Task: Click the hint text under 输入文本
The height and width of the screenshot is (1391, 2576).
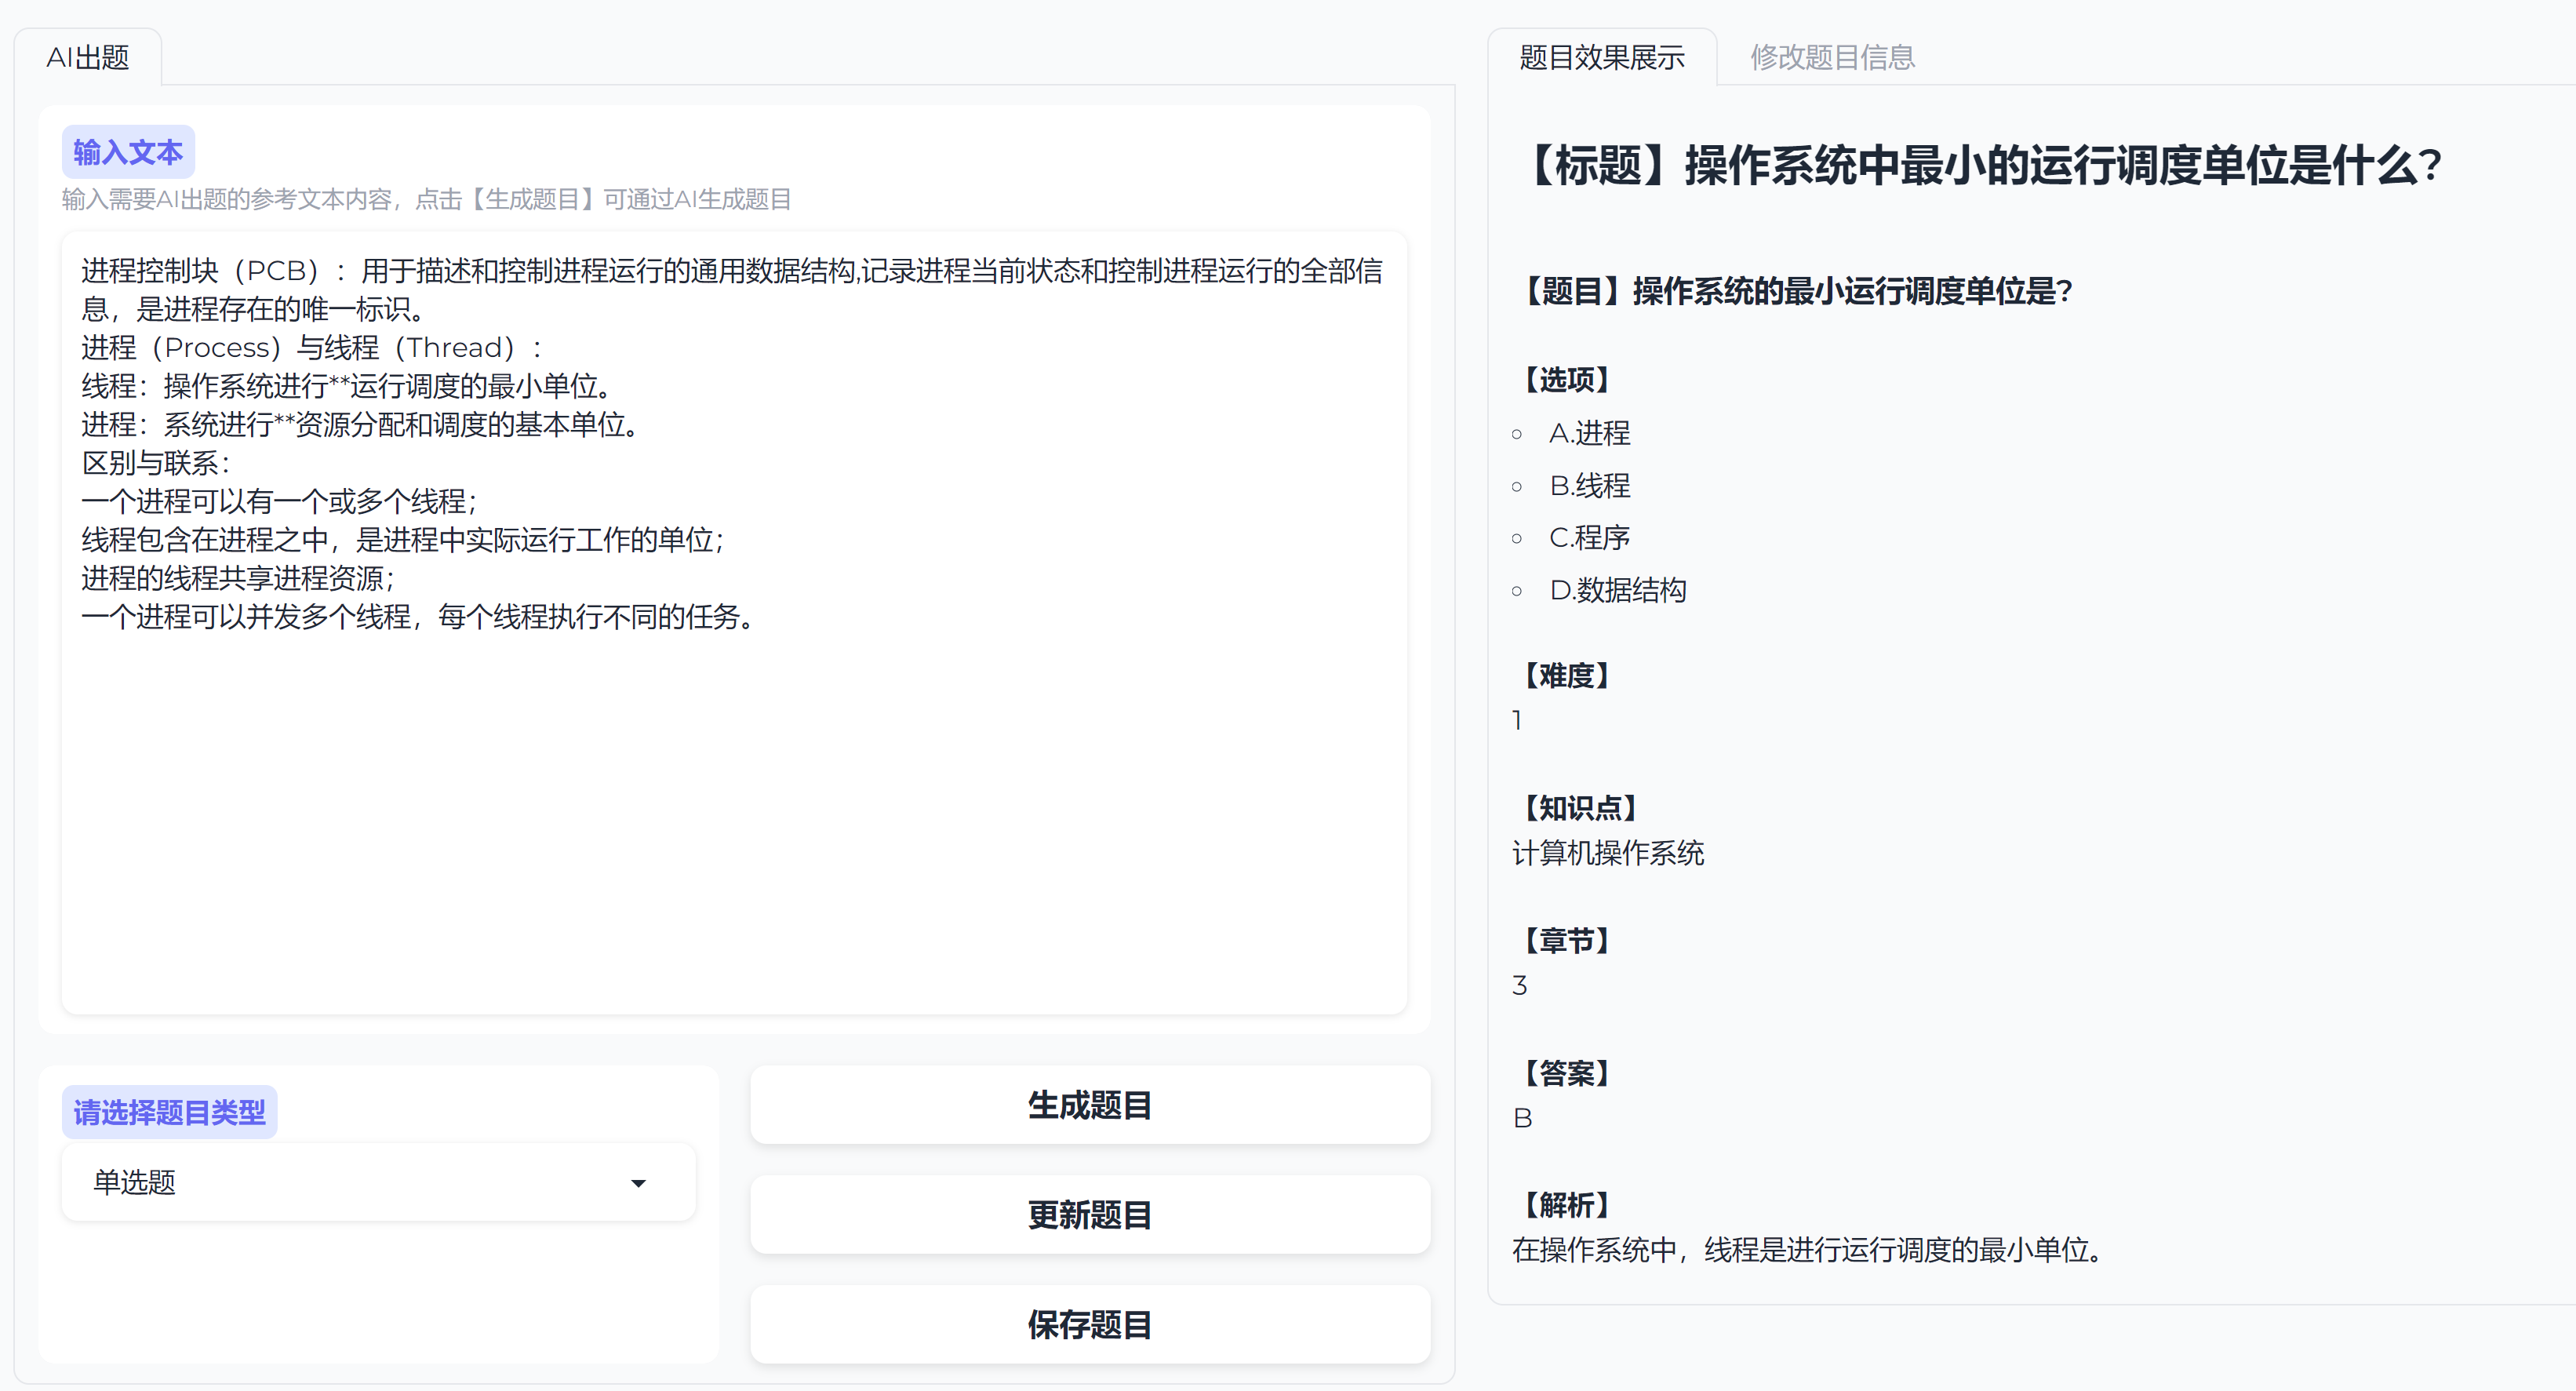Action: (x=426, y=199)
